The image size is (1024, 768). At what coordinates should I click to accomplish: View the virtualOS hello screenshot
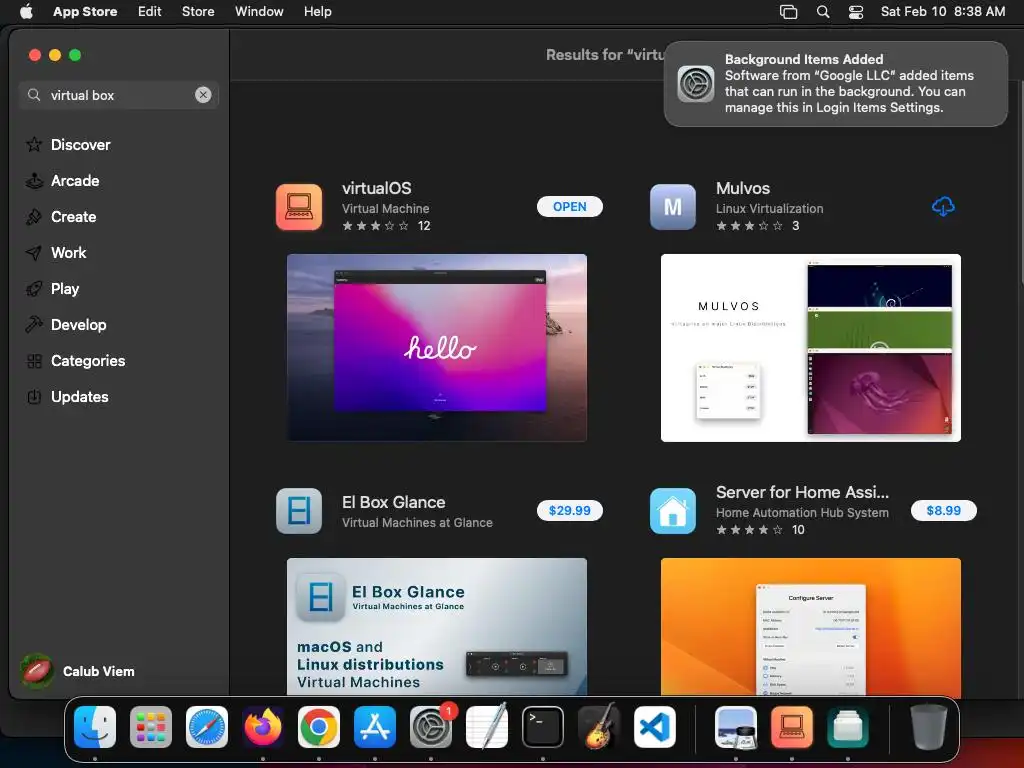(x=437, y=347)
